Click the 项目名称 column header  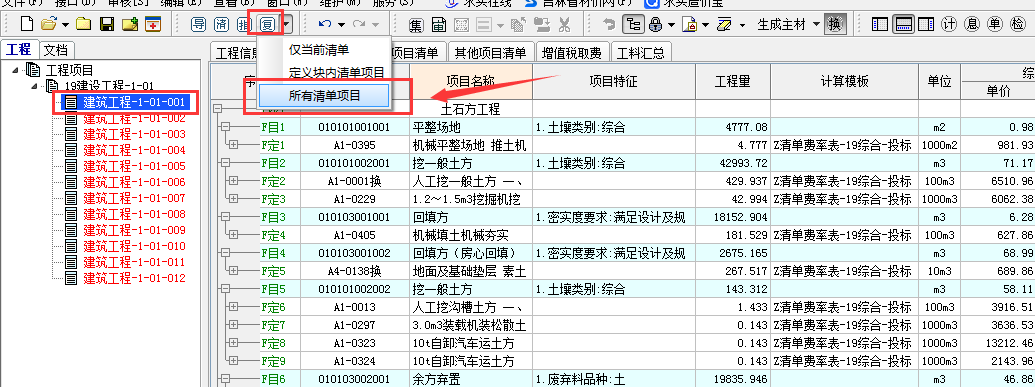(470, 82)
